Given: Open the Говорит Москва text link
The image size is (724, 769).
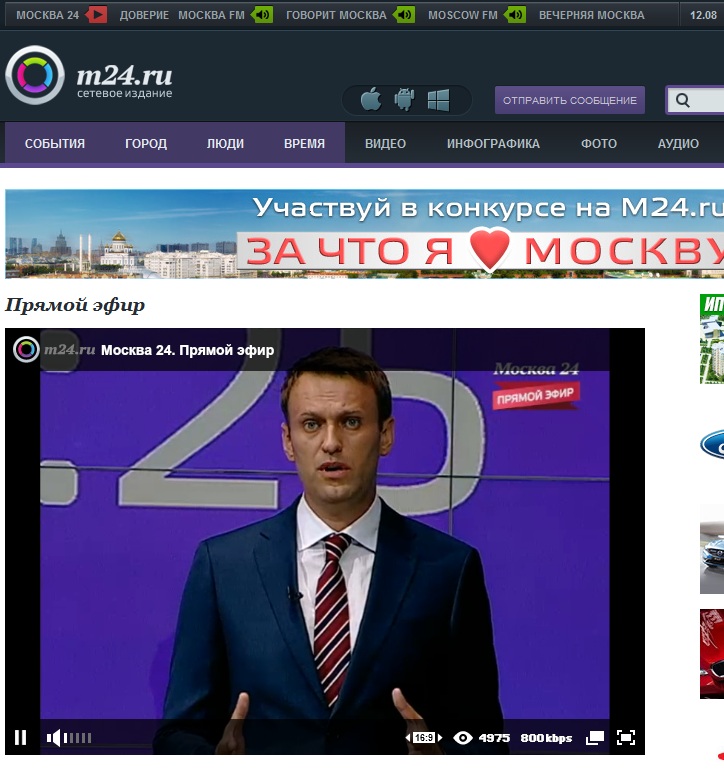Looking at the screenshot, I should (x=336, y=15).
